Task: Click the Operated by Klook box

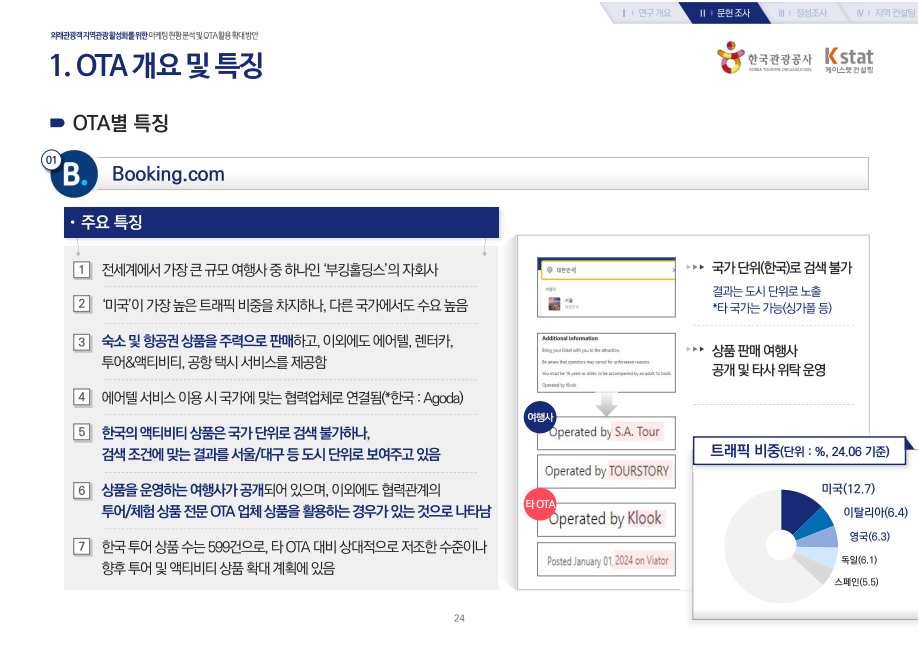Action: tap(606, 519)
